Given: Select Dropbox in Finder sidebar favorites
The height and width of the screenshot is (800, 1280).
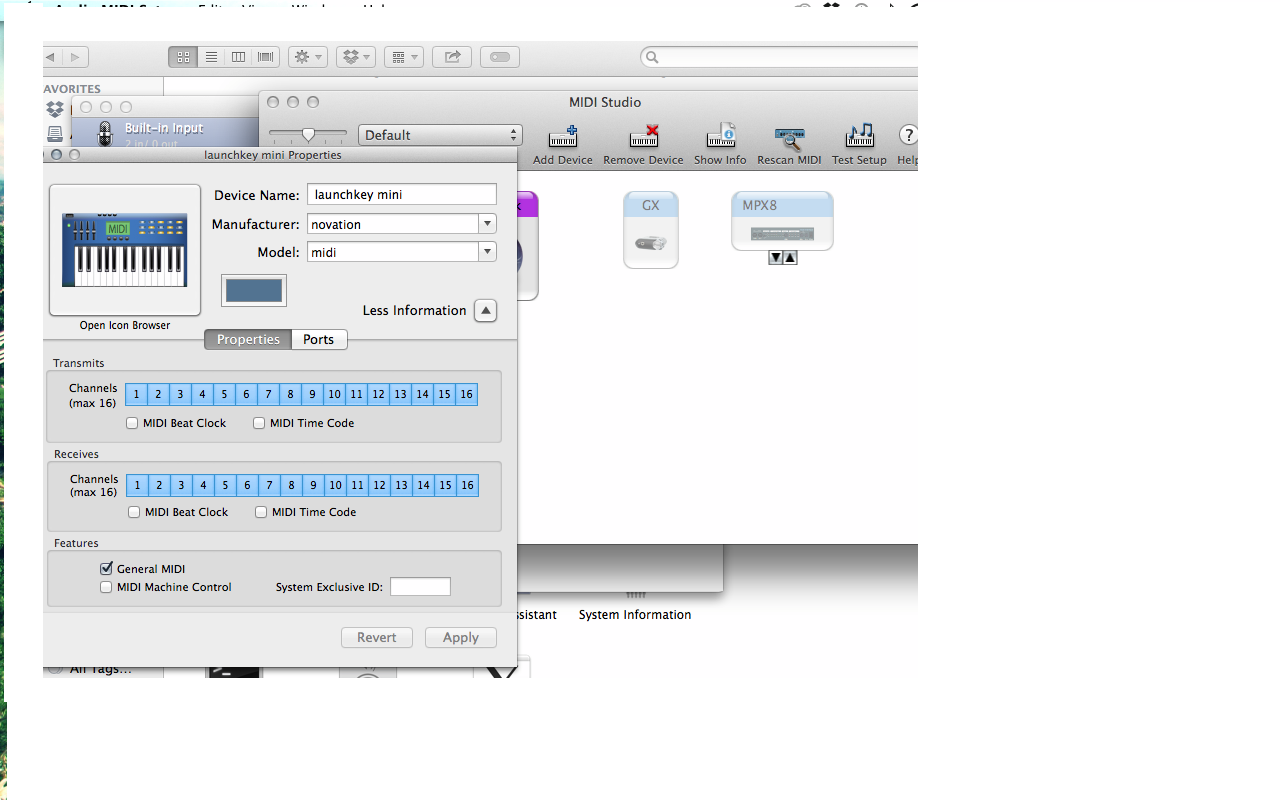Looking at the screenshot, I should click(x=55, y=109).
